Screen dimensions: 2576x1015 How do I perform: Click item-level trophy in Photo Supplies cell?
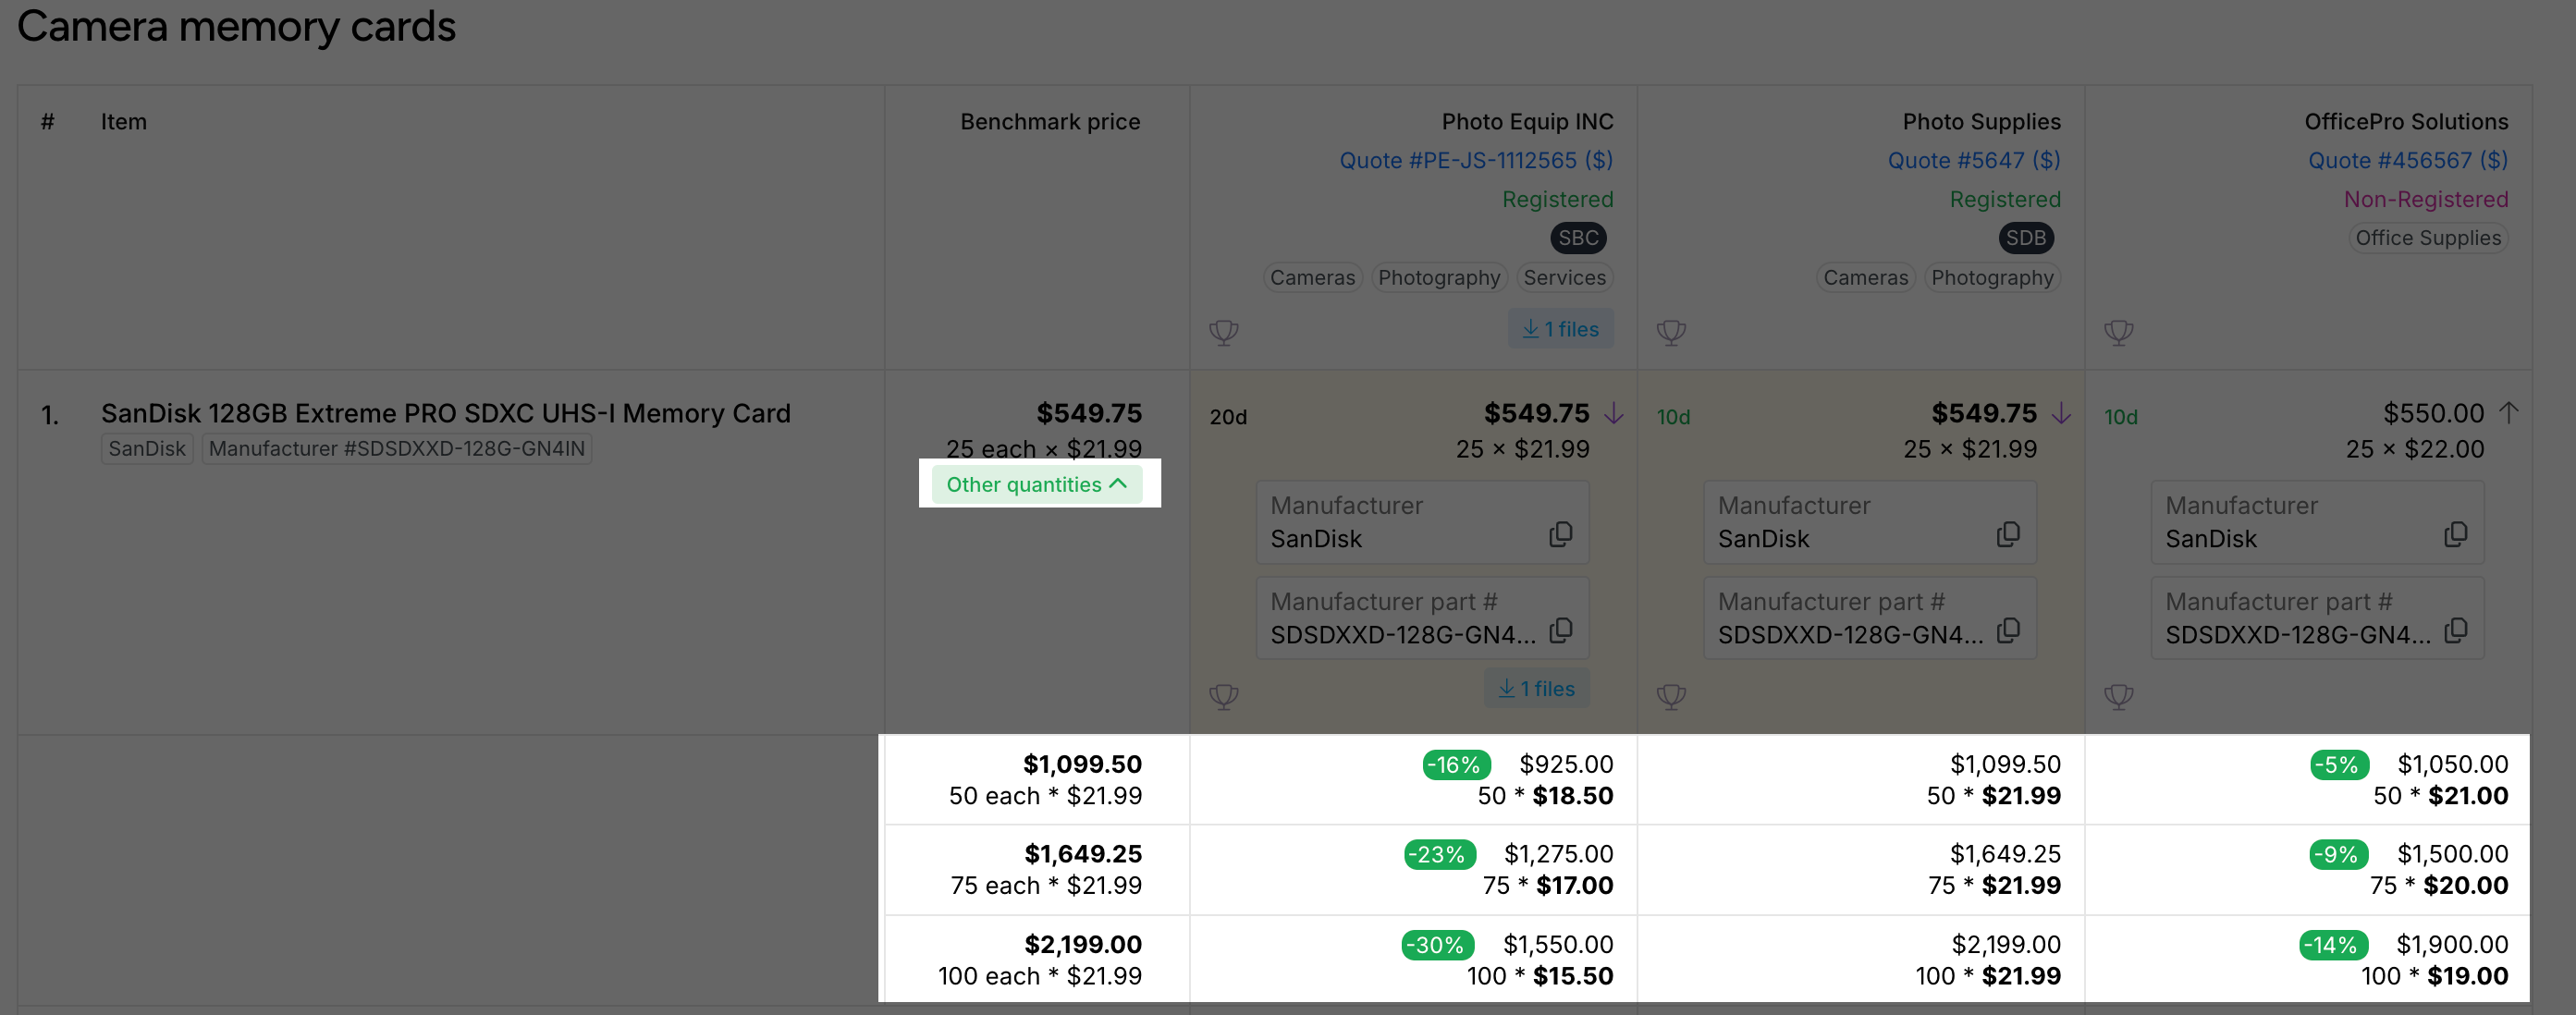click(x=1671, y=696)
